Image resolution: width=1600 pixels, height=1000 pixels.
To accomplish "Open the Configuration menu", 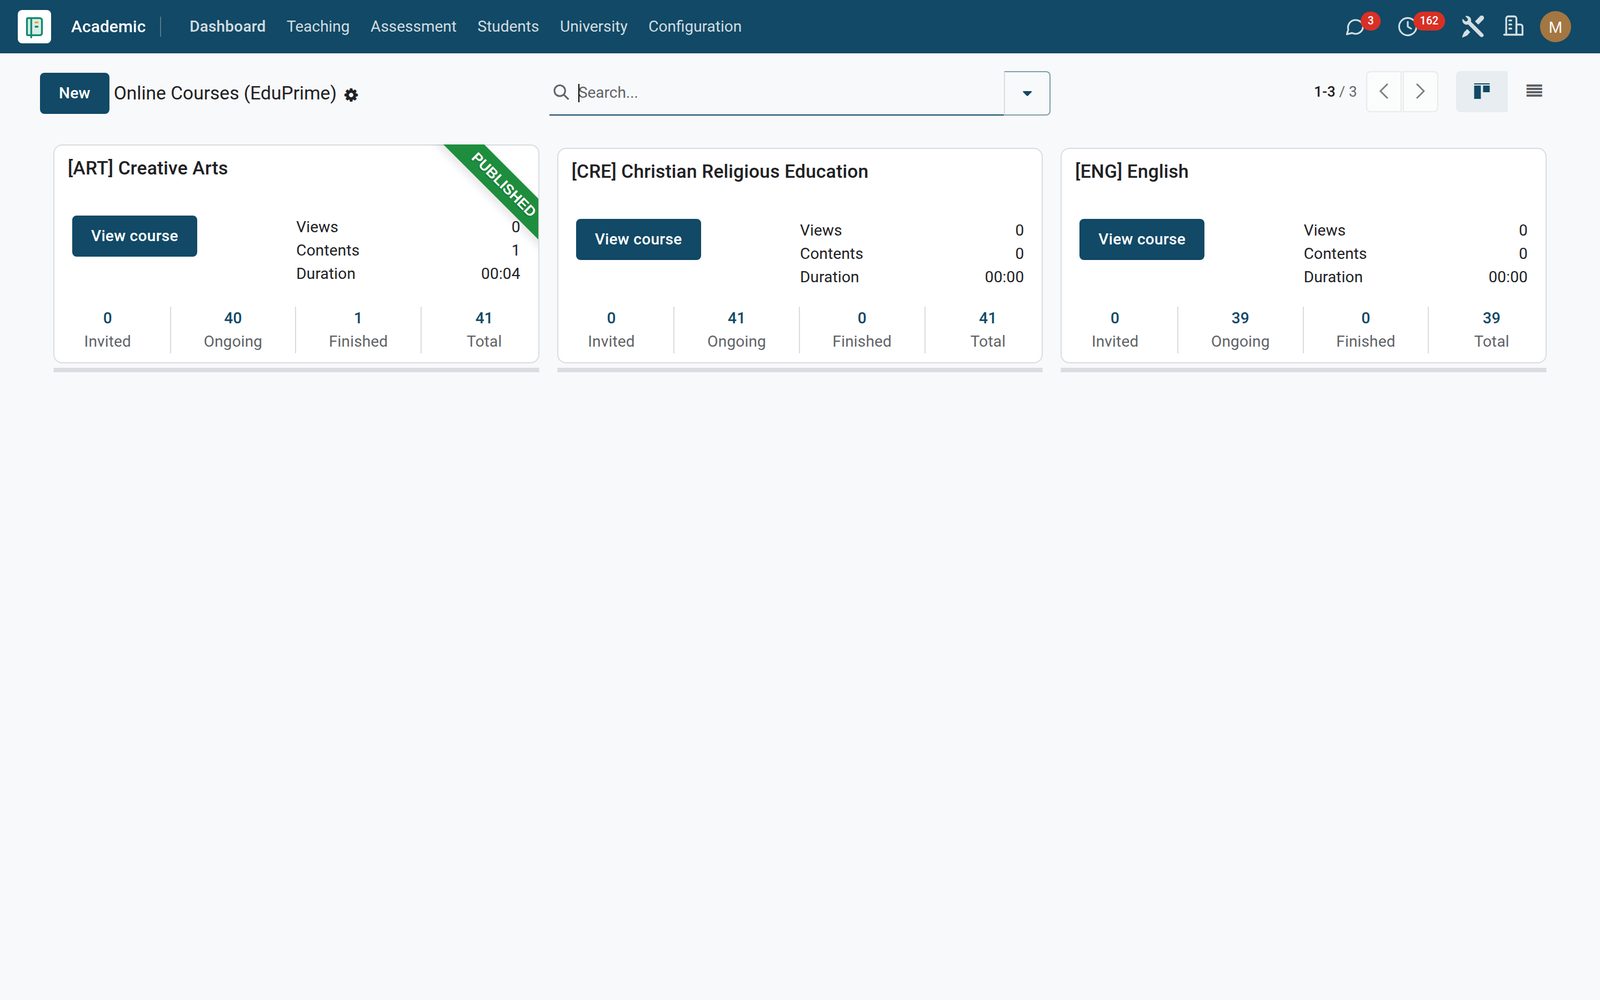I will 695,27.
